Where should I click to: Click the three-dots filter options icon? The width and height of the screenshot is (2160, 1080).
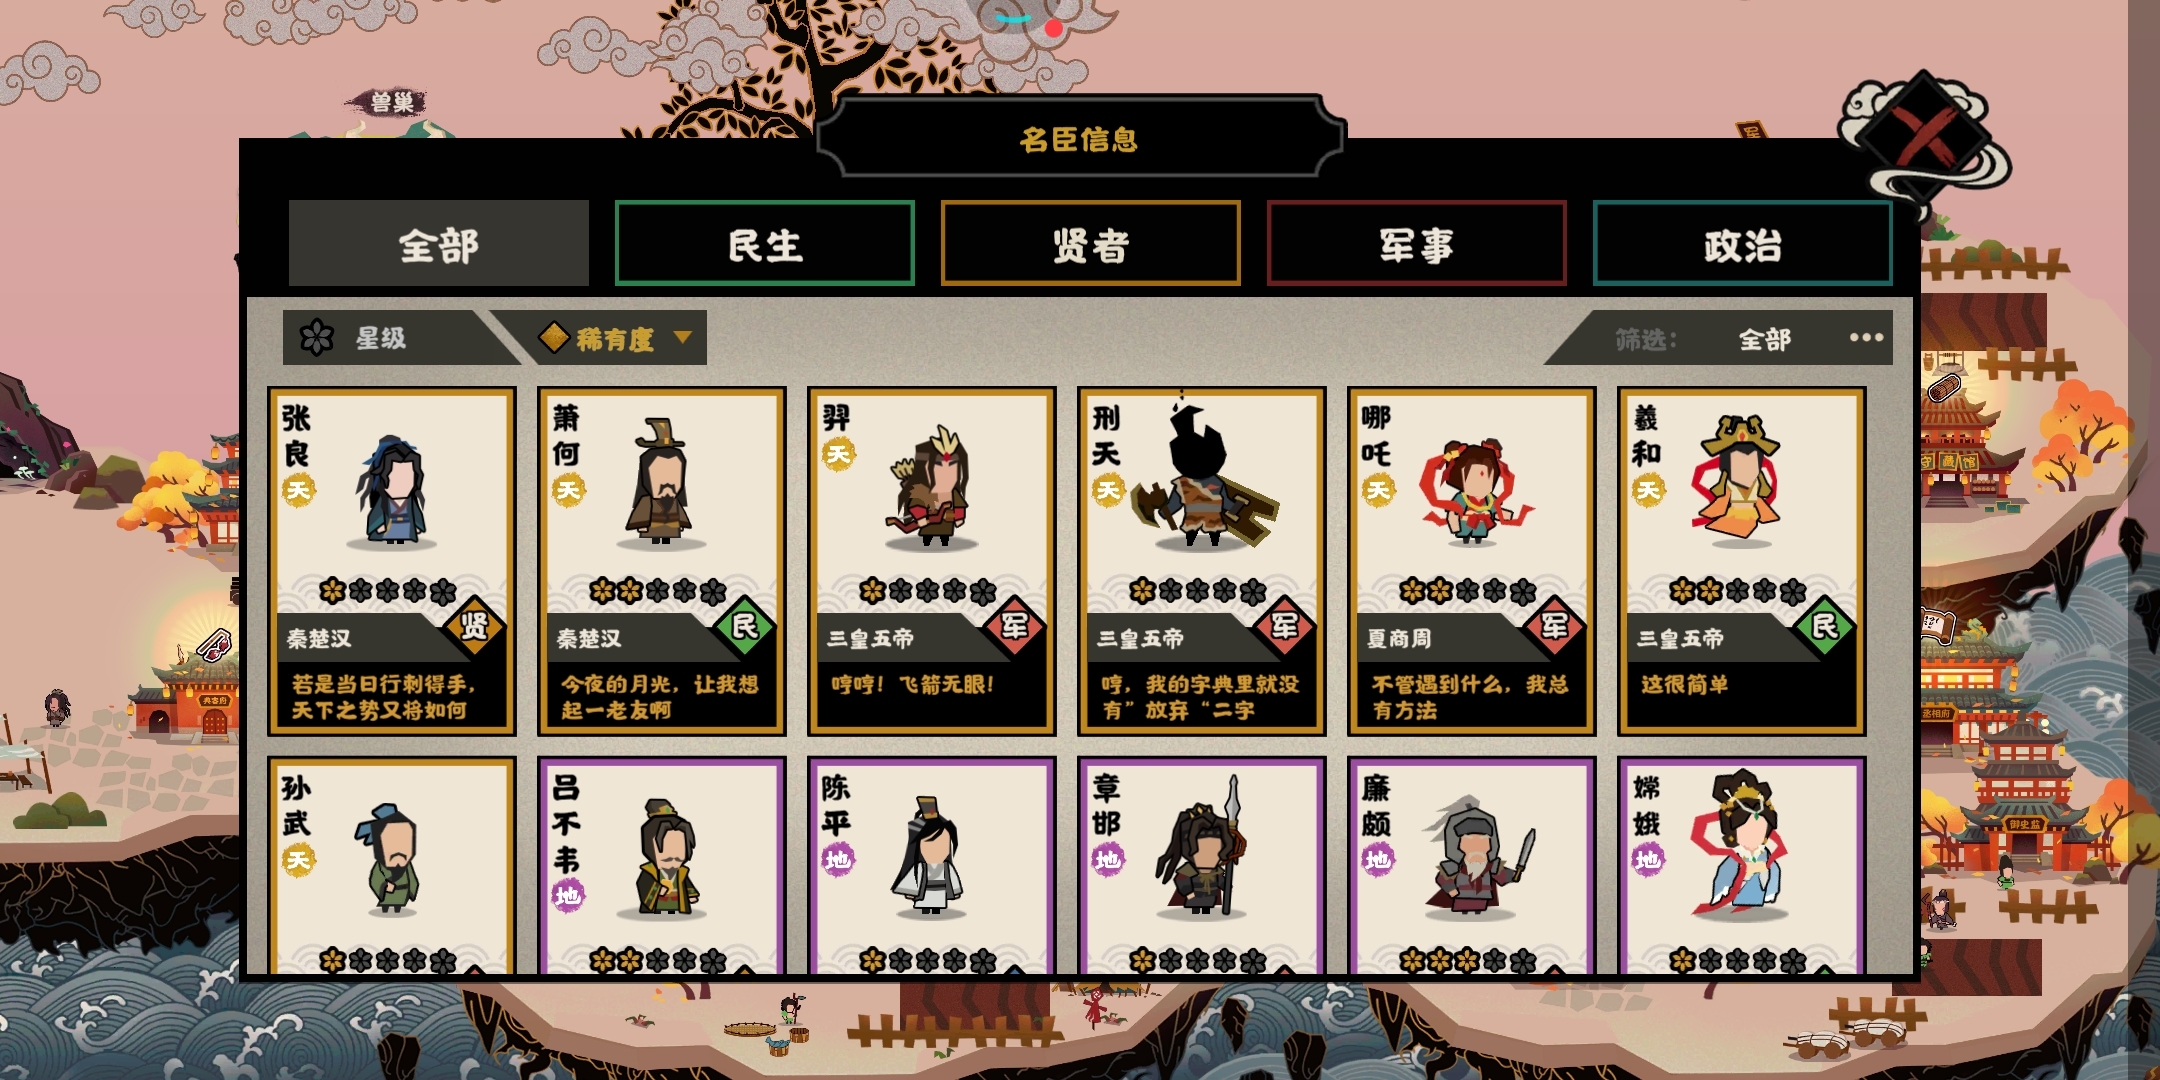point(1866,338)
